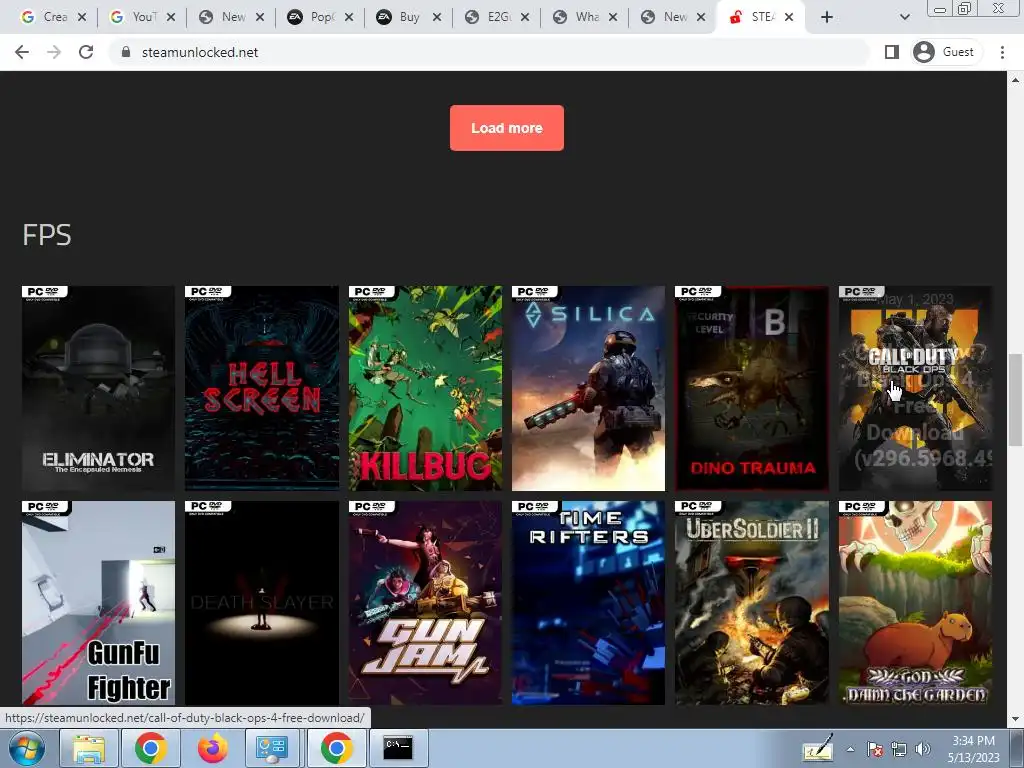Expand the tab search chevron
1024x768 pixels.
[x=904, y=18]
